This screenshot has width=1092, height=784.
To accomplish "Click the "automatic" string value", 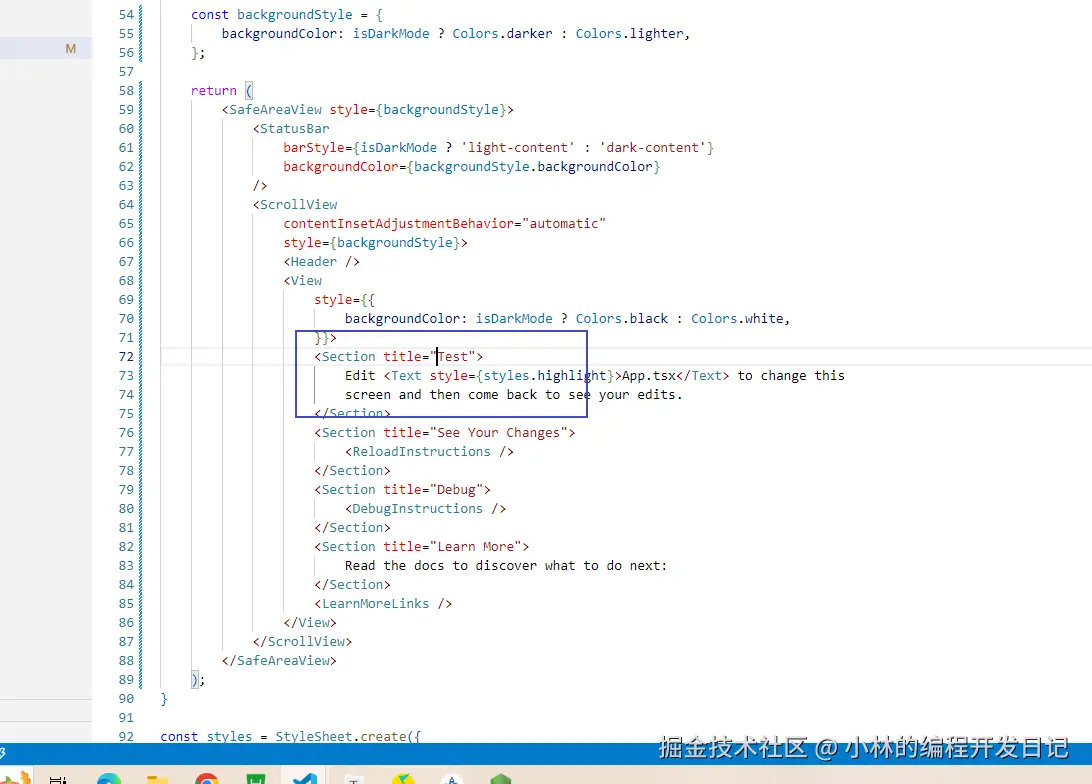I will click(x=564, y=224).
